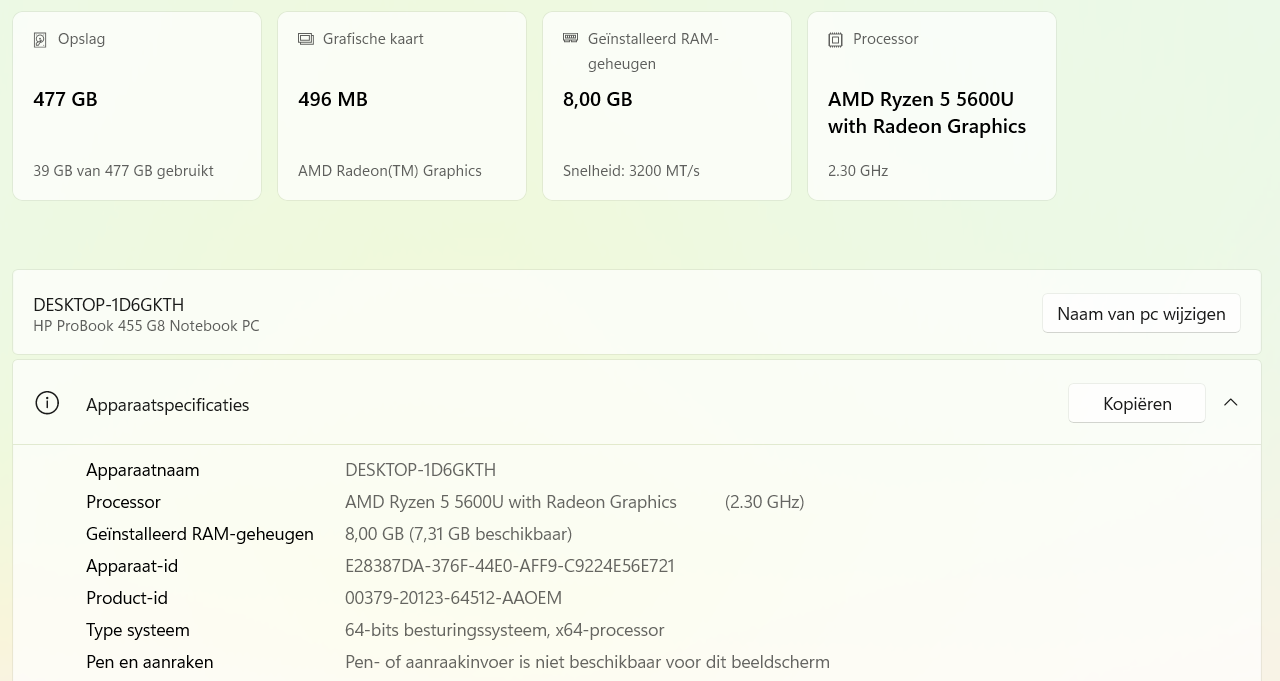The height and width of the screenshot is (681, 1280).
Task: Expand the Apparaatspecificaties header row
Action: point(600,403)
